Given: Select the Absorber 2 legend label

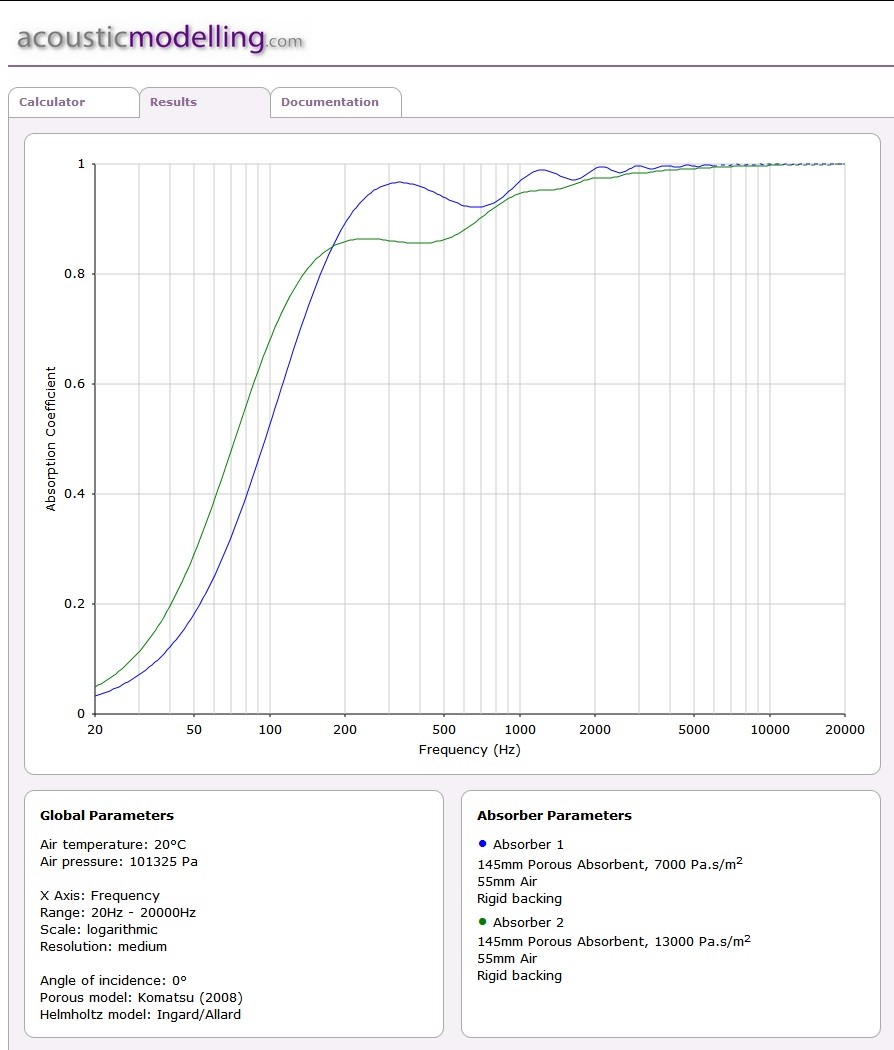Looking at the screenshot, I should [528, 922].
